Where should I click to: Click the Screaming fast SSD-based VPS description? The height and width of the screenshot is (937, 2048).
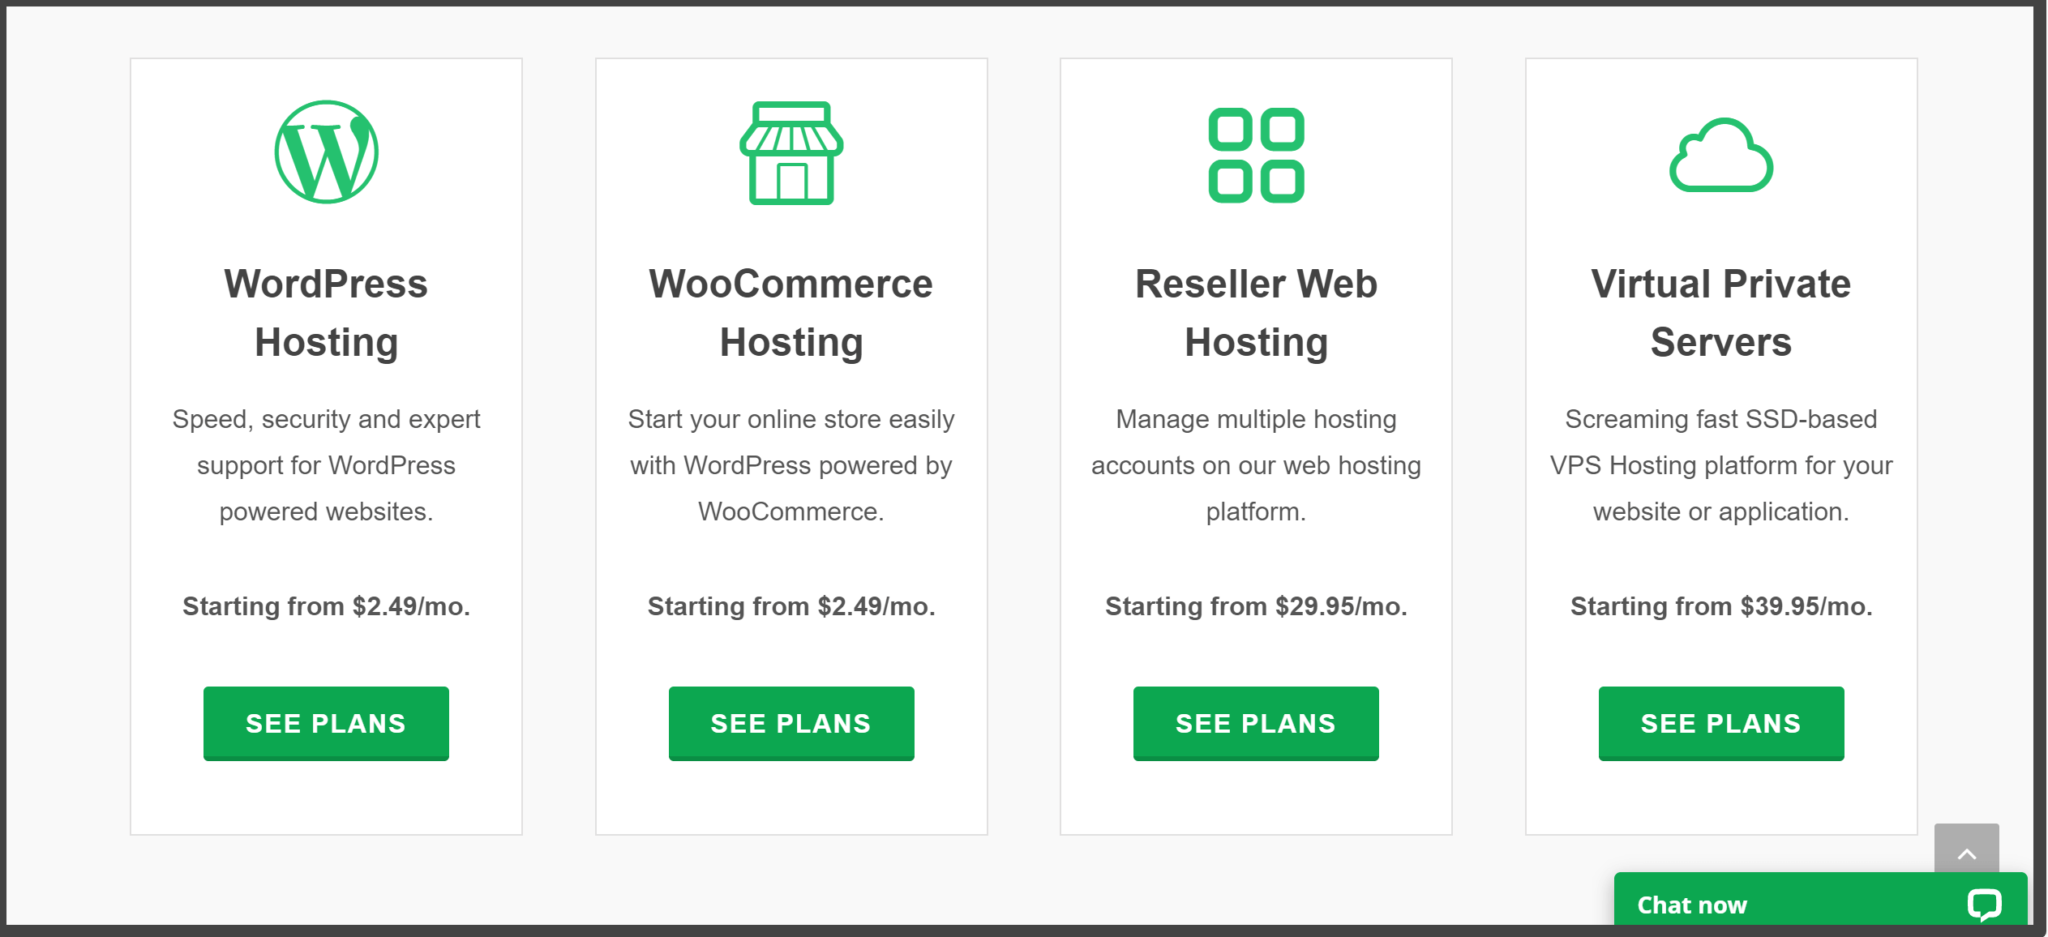point(1721,465)
